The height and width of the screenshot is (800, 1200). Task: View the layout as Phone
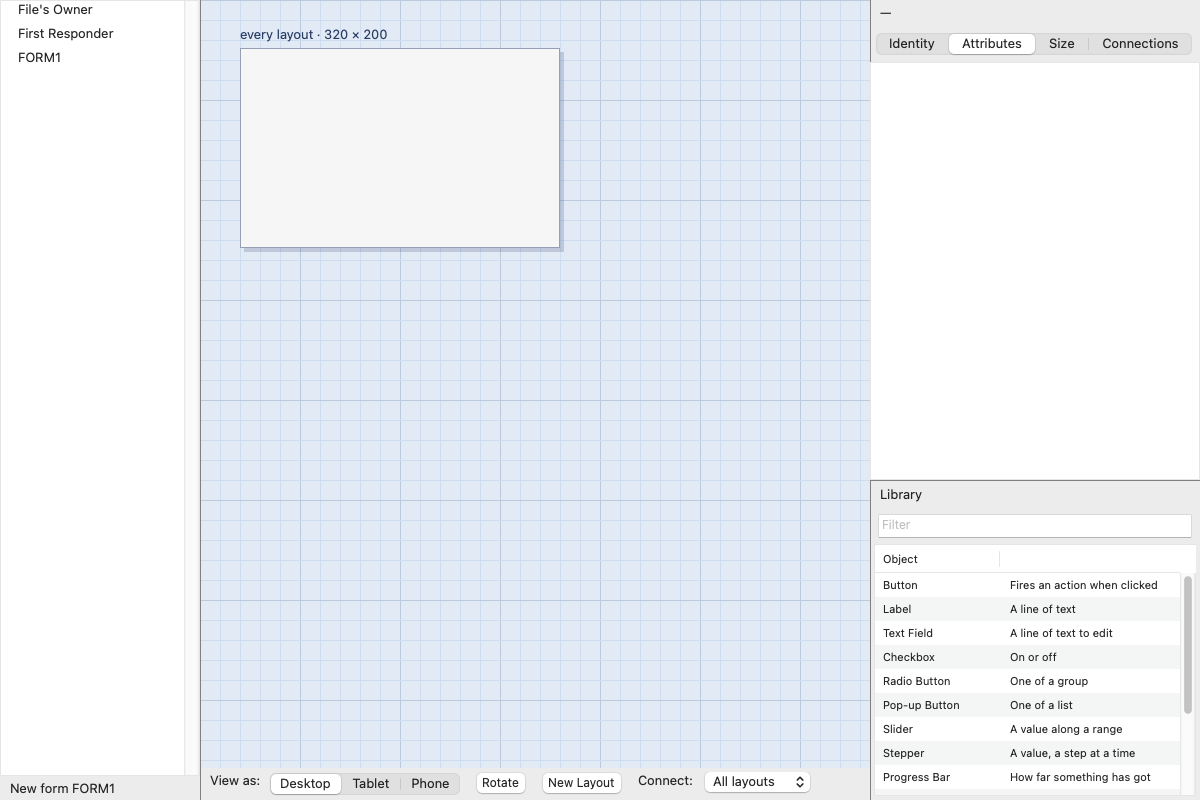[430, 783]
